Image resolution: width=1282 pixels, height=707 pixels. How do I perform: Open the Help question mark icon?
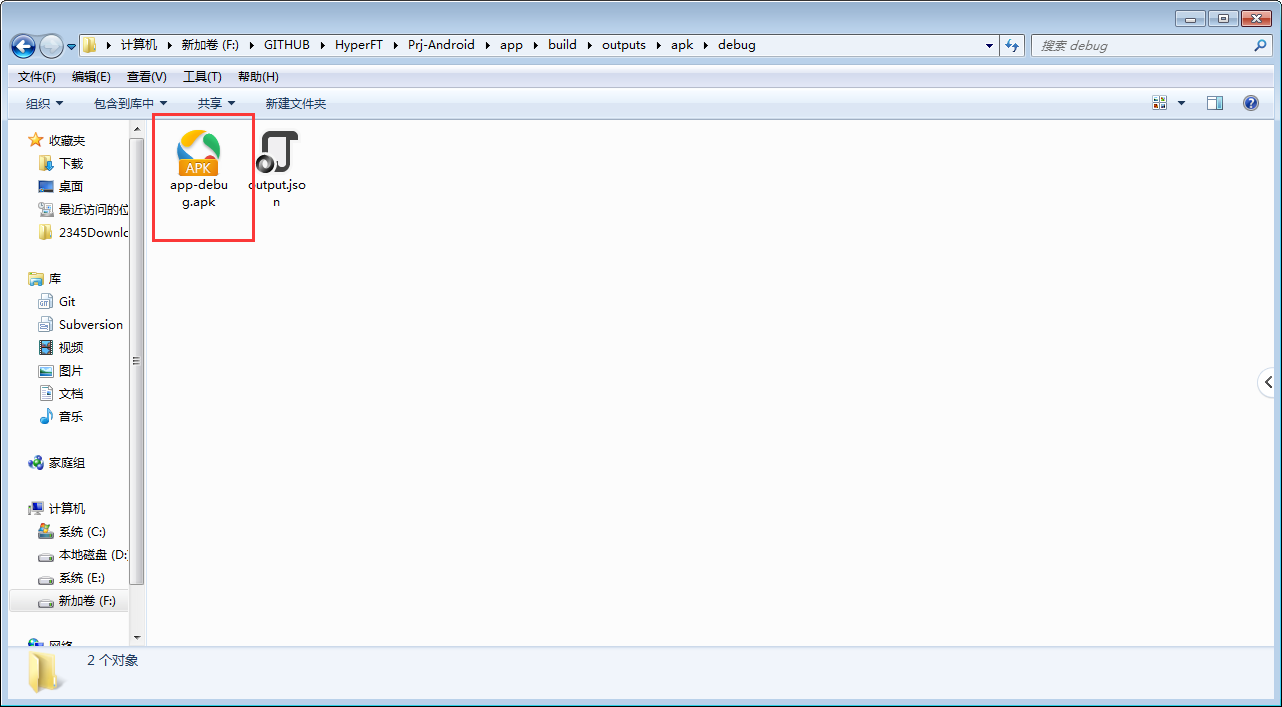[x=1250, y=103]
